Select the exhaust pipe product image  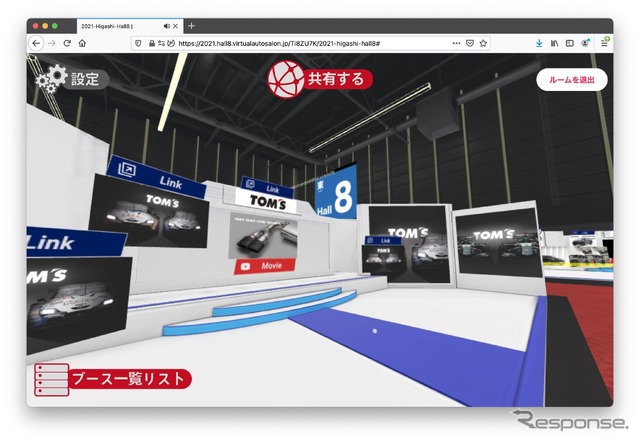point(263,236)
